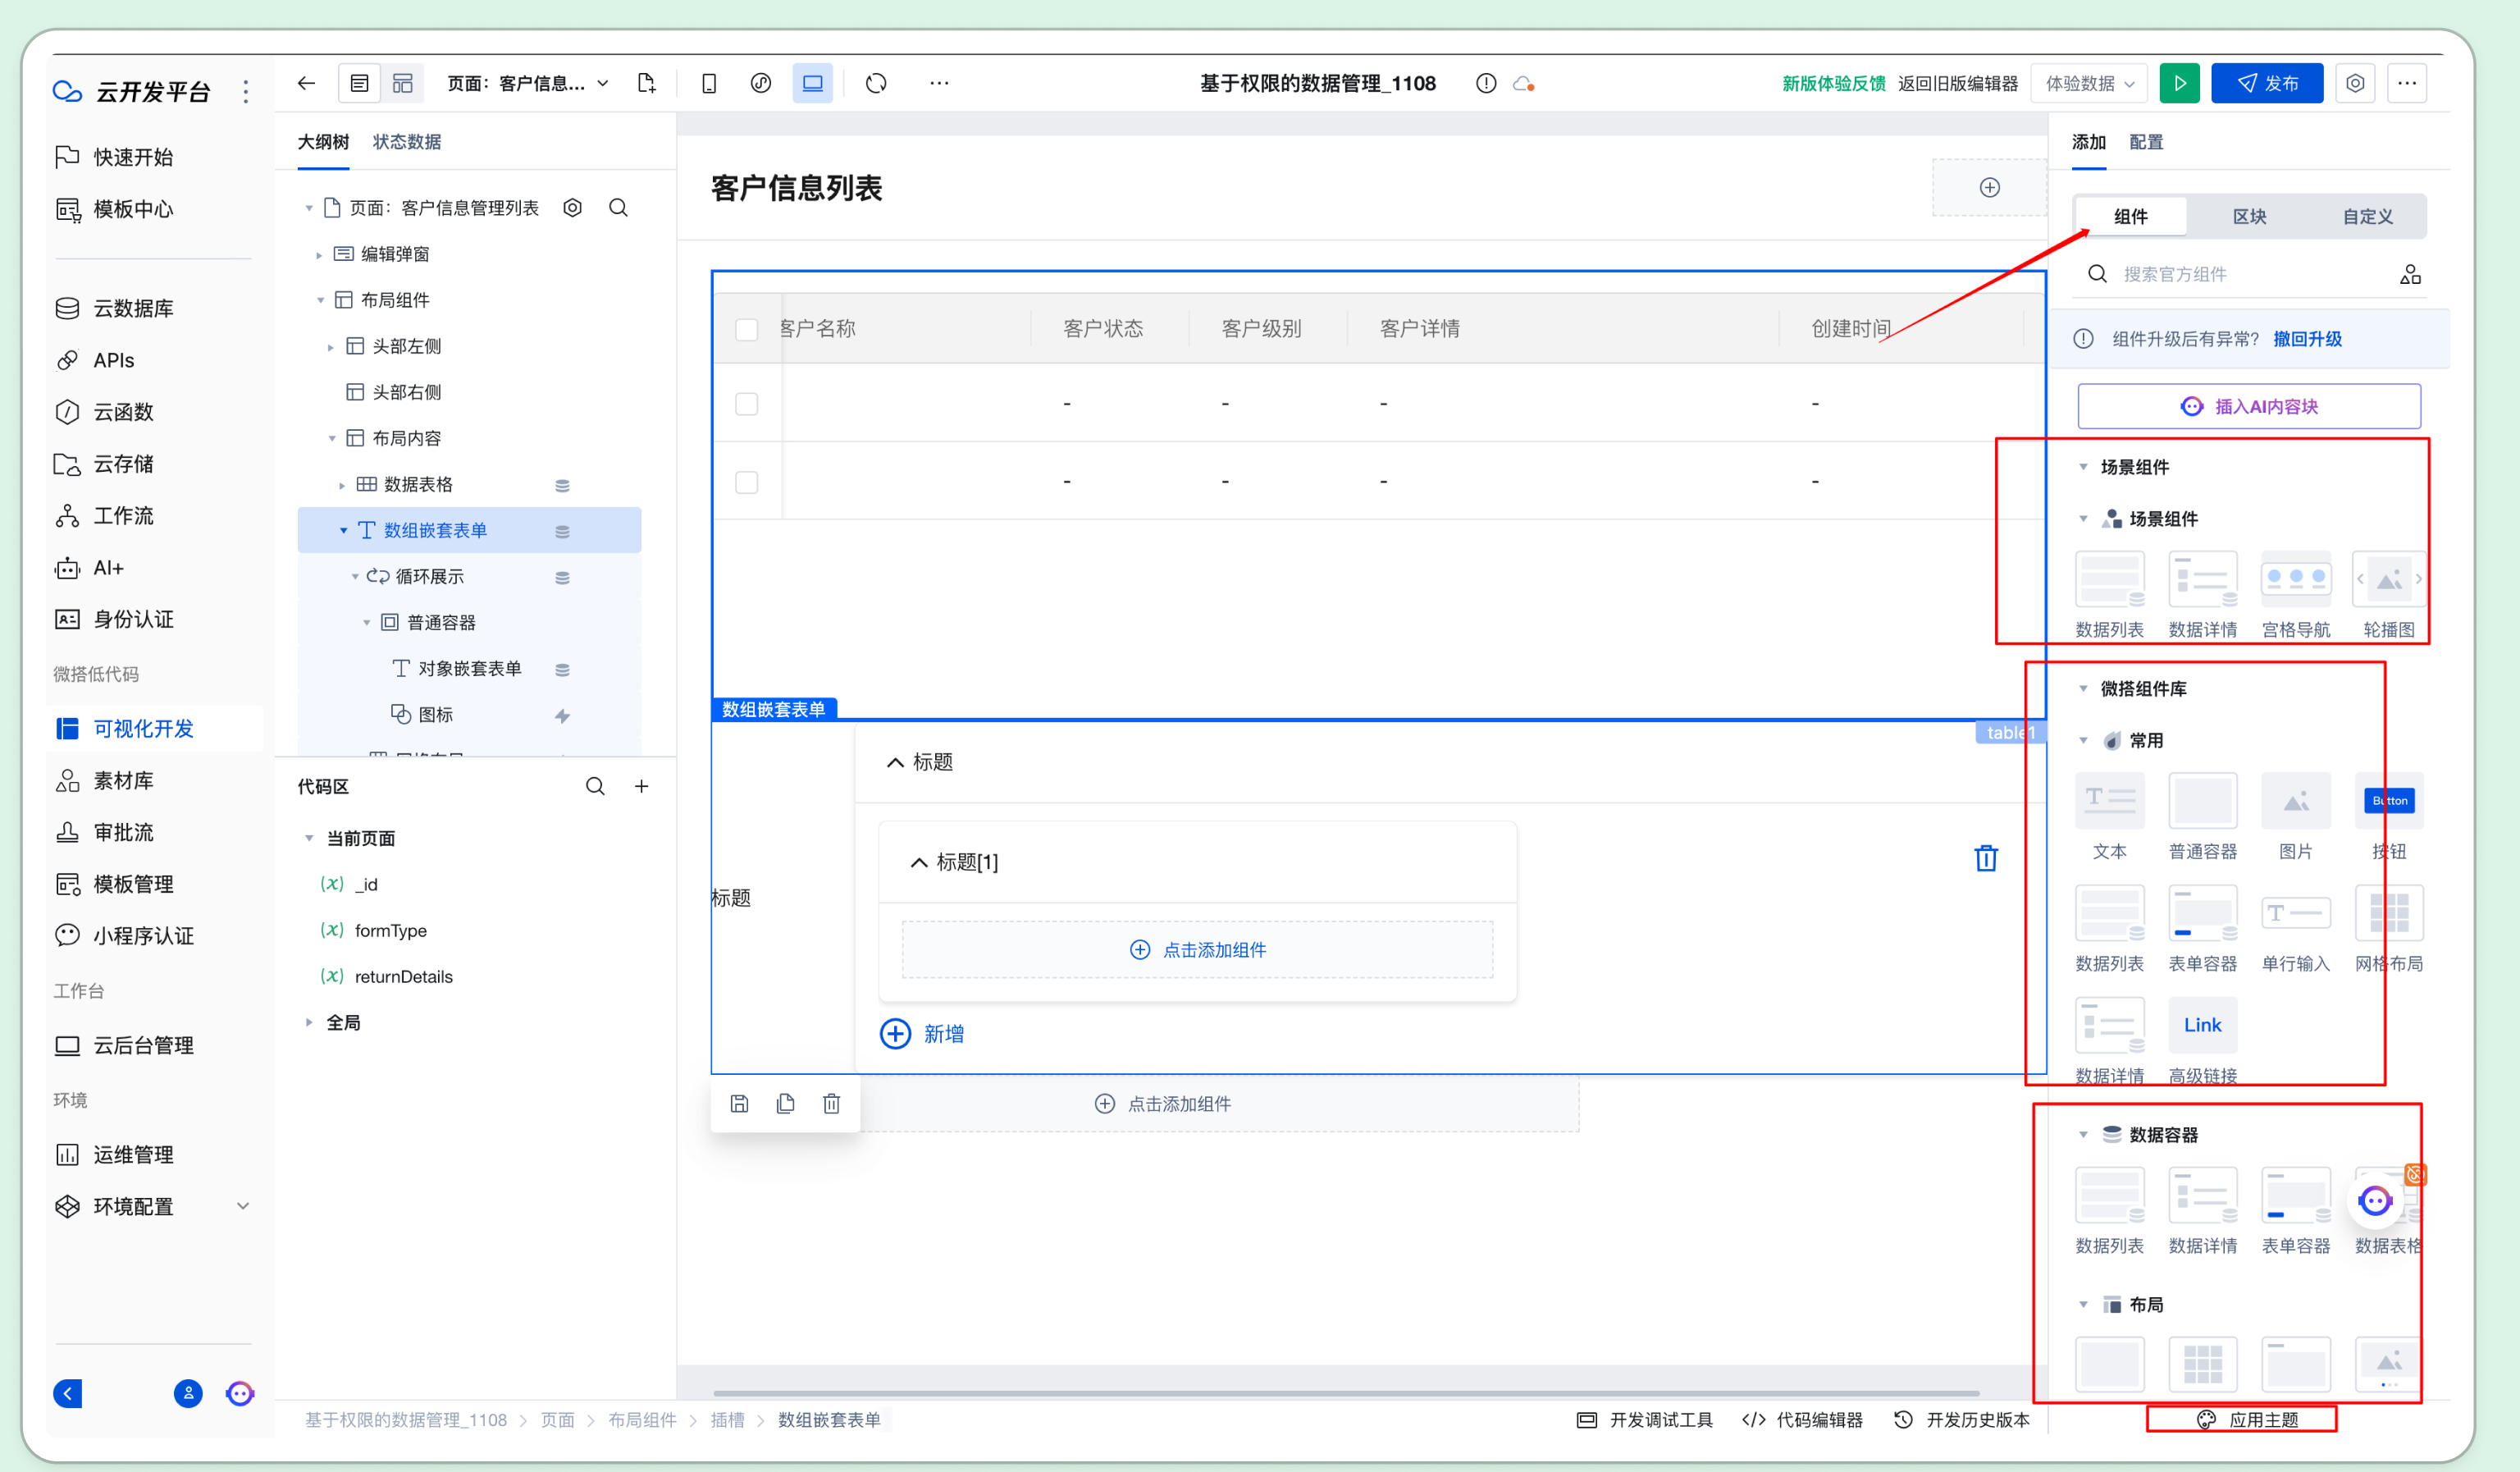2520x1472 pixels.
Task: Check the table header select-all checkbox
Action: click(x=746, y=329)
